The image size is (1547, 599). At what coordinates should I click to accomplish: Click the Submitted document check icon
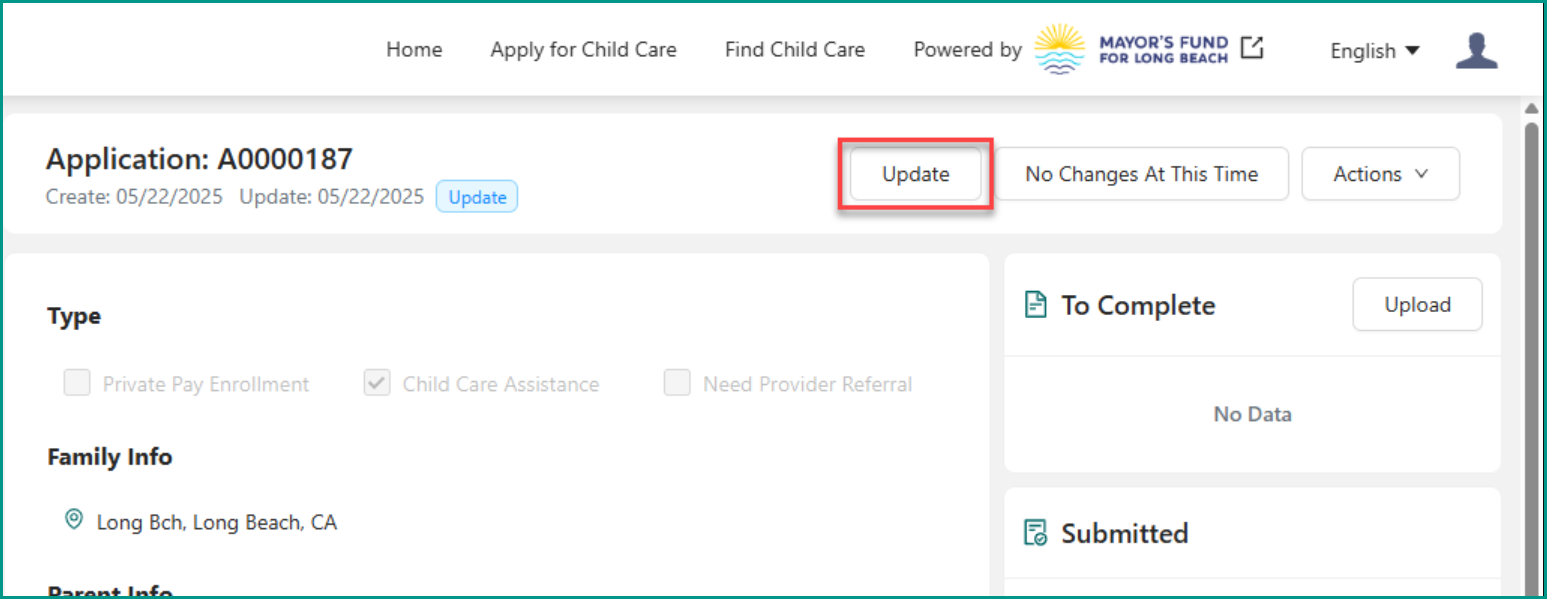tap(1036, 533)
